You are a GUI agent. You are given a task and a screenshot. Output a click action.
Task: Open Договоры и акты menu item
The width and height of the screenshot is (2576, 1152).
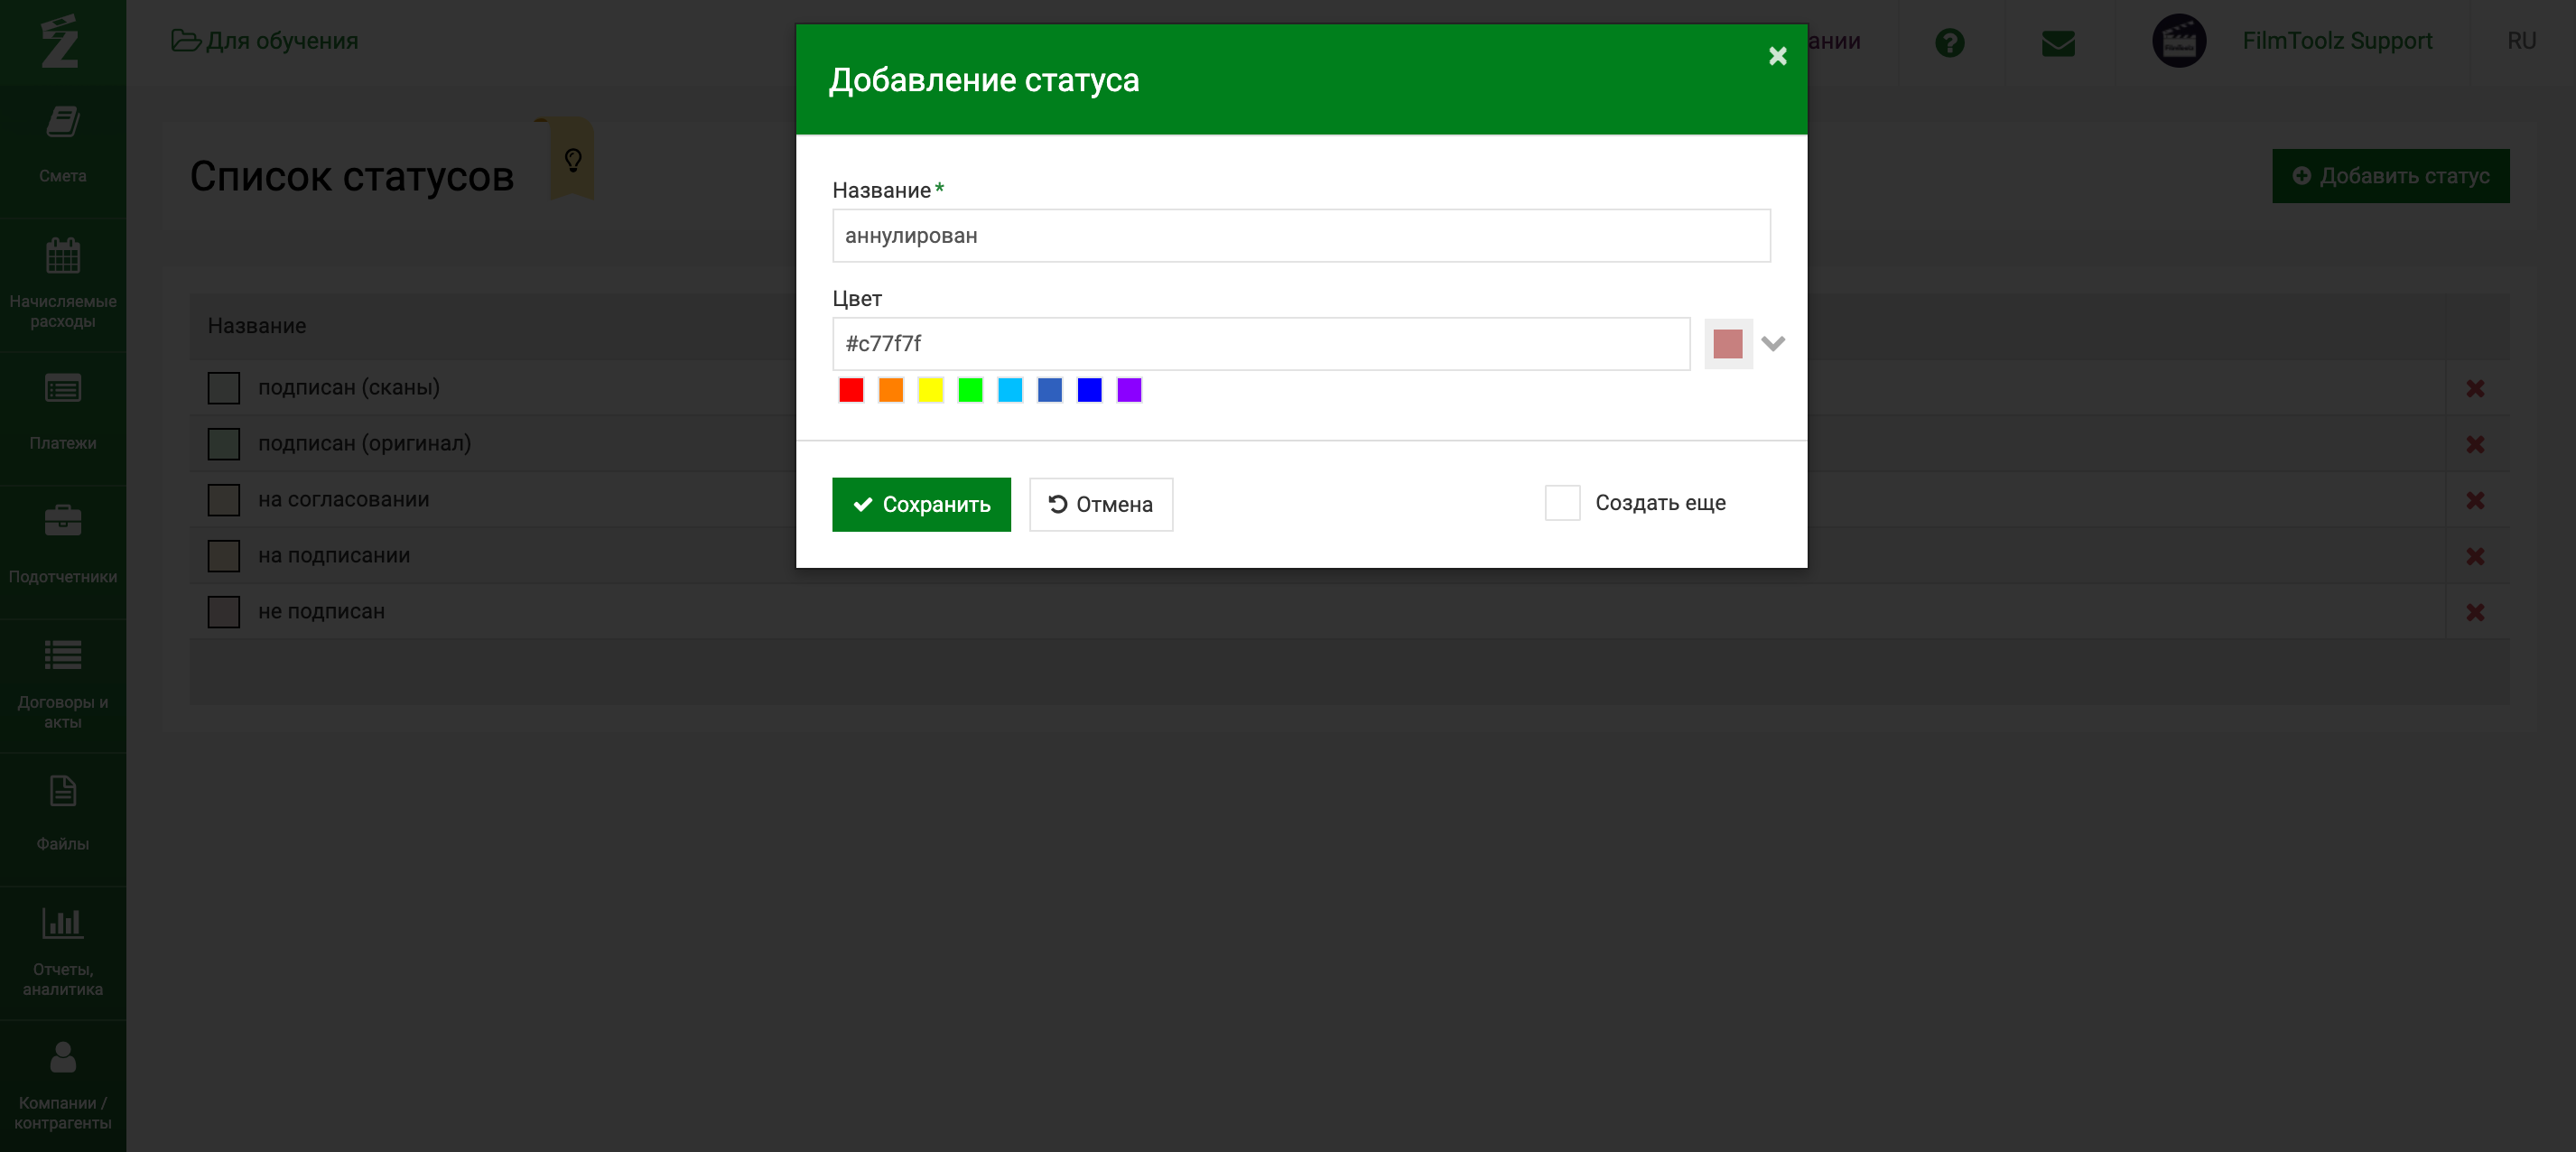(x=62, y=686)
